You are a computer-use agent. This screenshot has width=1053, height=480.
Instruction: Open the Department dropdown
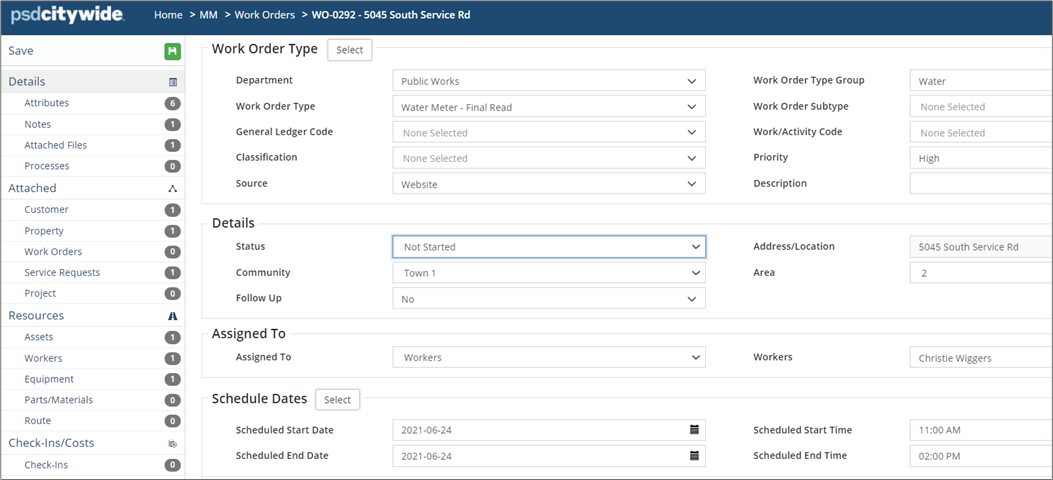pyautogui.click(x=548, y=81)
